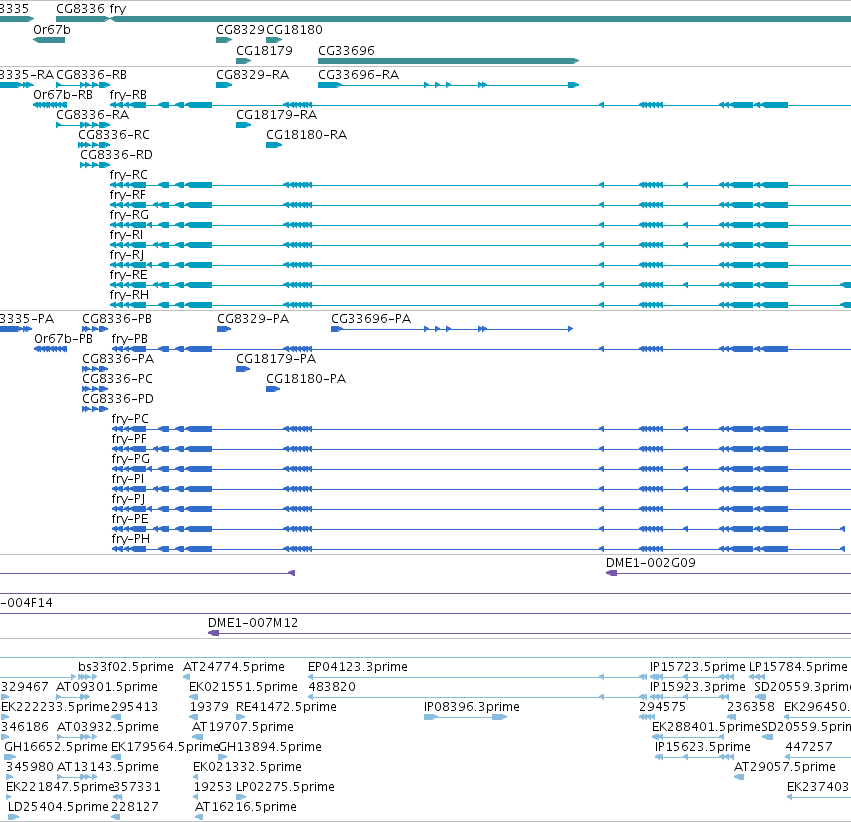Click the LP02275.5prime EST label
The width and height of the screenshot is (851, 822).
pos(285,787)
